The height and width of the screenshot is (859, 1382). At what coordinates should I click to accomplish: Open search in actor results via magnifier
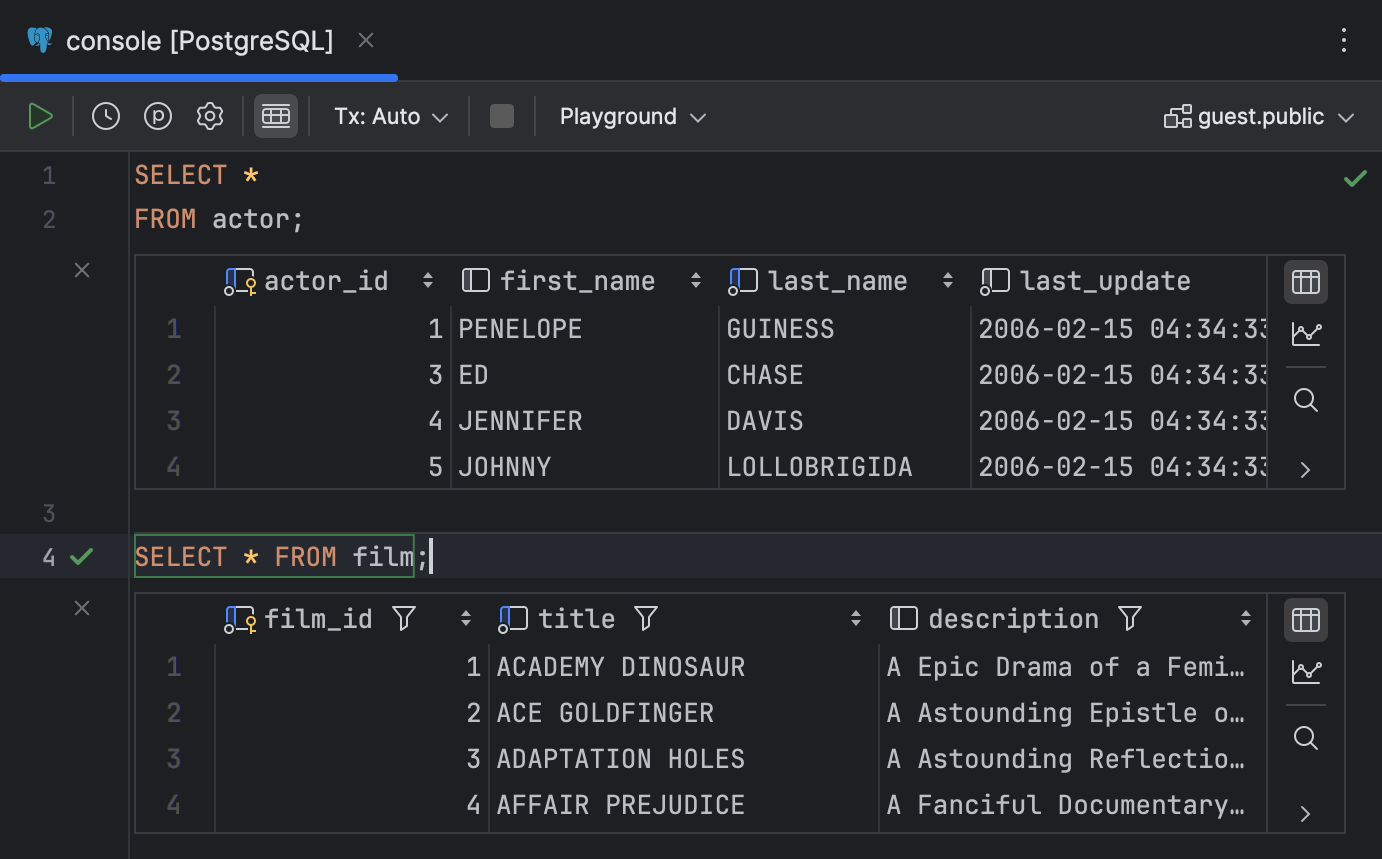tap(1305, 399)
